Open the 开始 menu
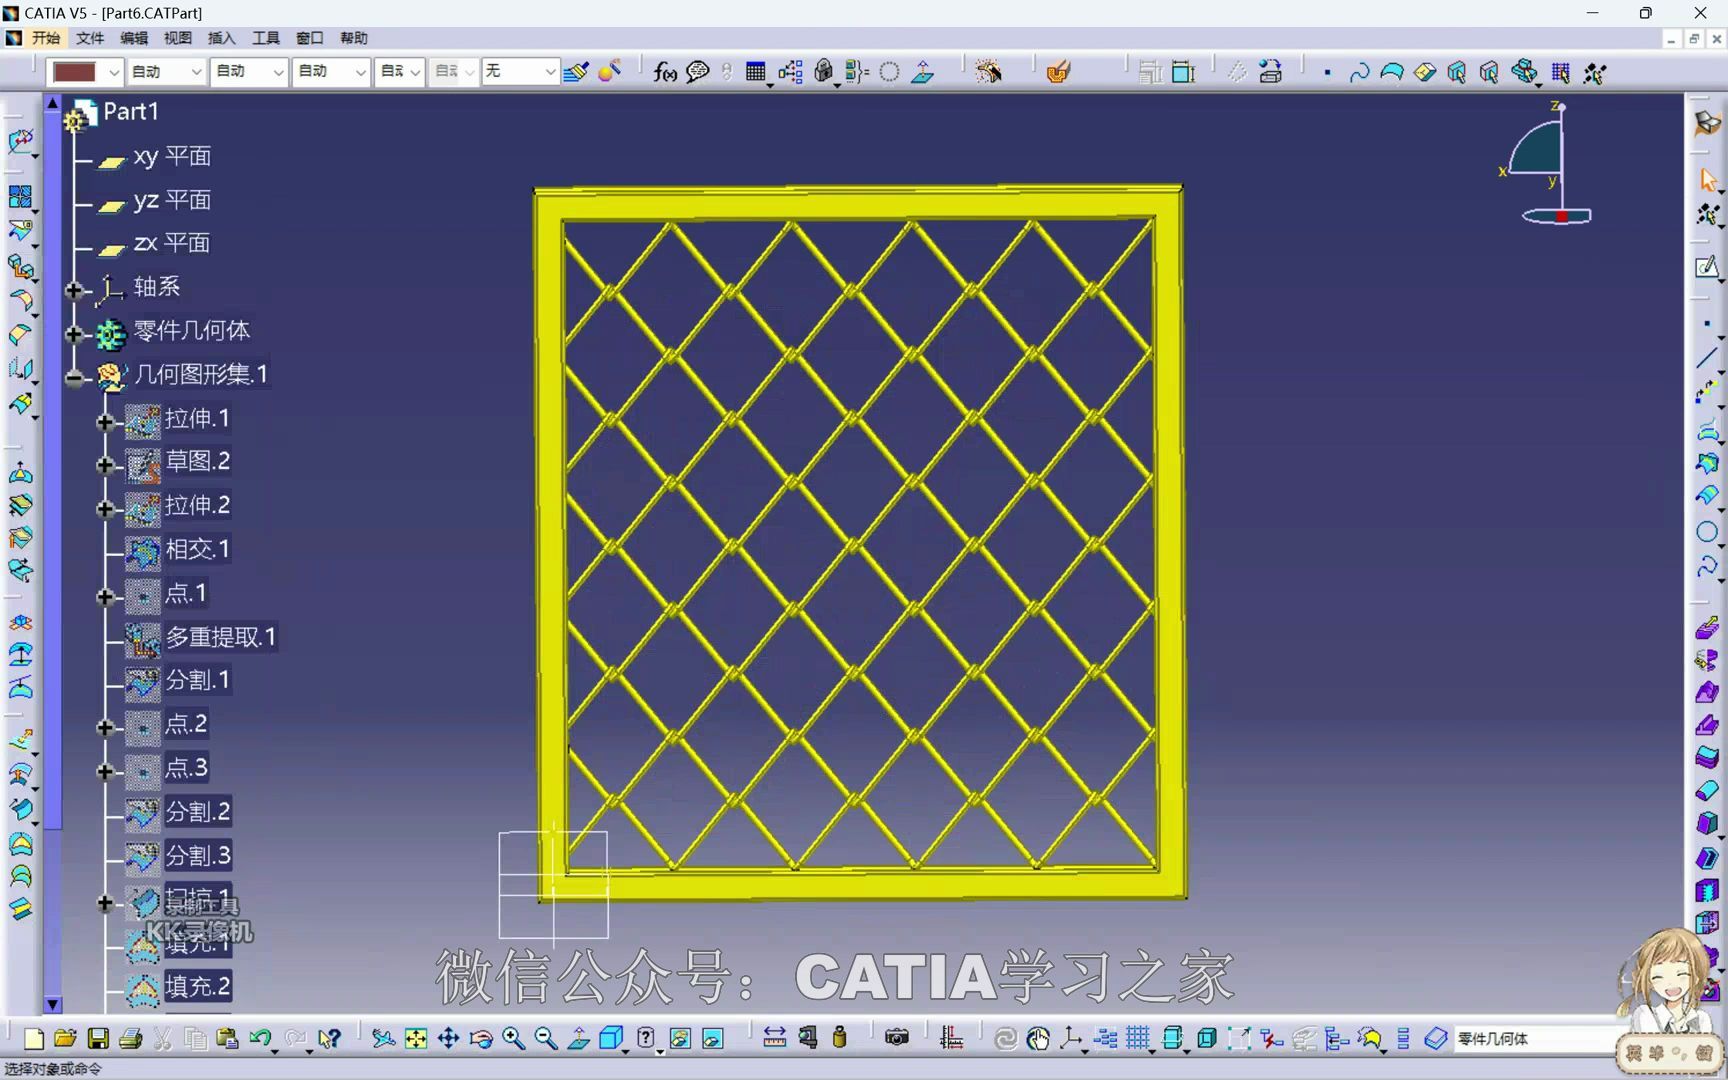Viewport: 1728px width, 1080px height. [46, 38]
